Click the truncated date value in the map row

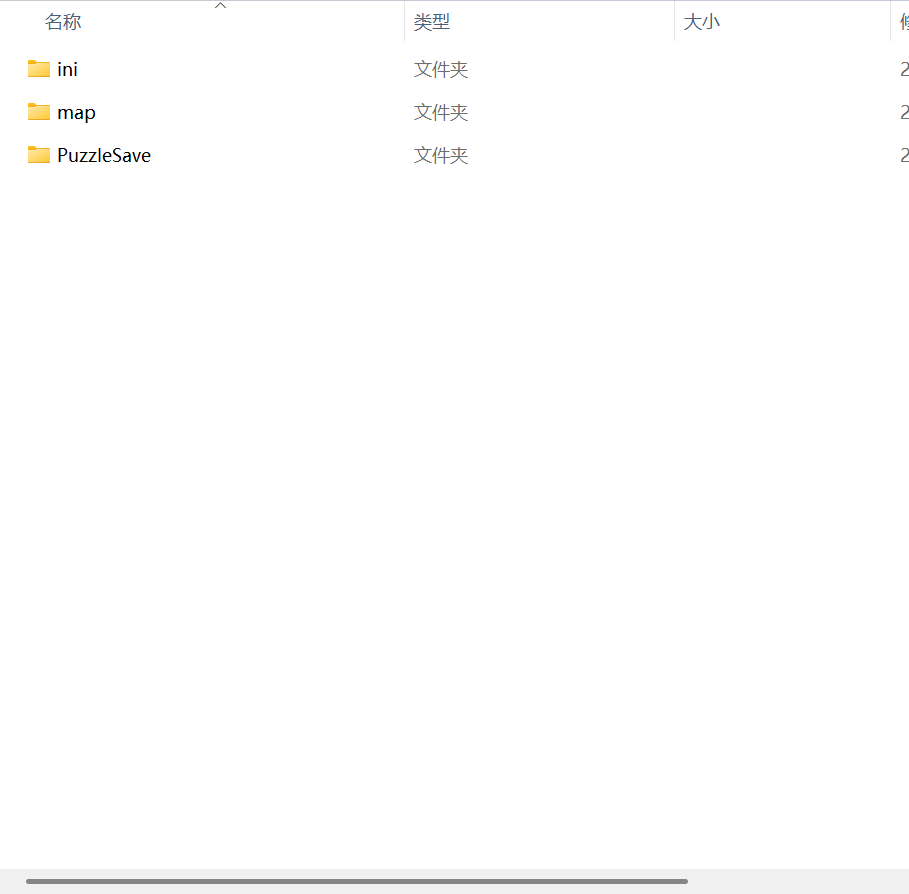[x=903, y=112]
